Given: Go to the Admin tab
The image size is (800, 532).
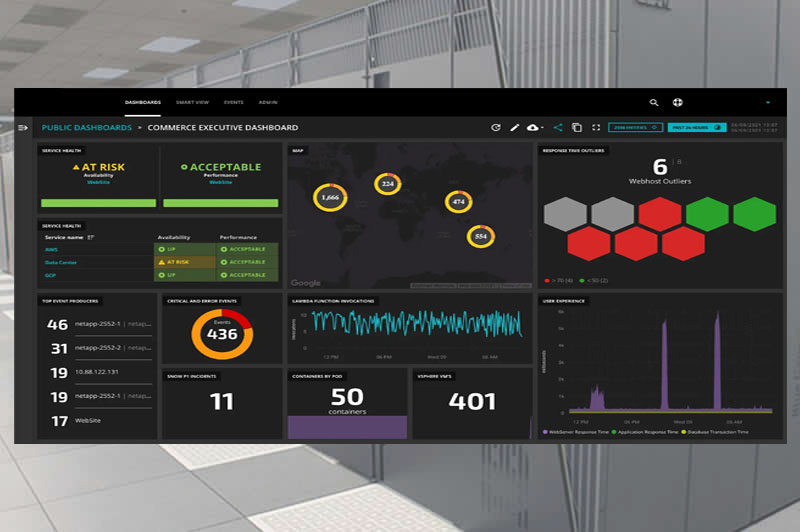Looking at the screenshot, I should coord(267,102).
